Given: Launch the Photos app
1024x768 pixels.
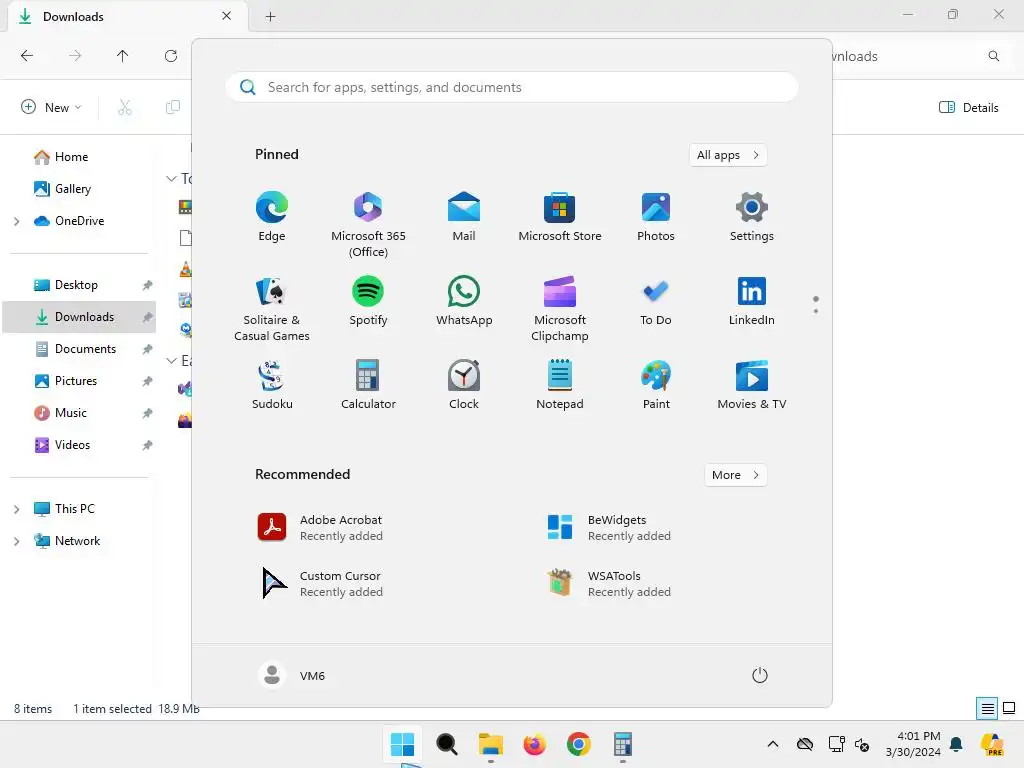Looking at the screenshot, I should 656,217.
